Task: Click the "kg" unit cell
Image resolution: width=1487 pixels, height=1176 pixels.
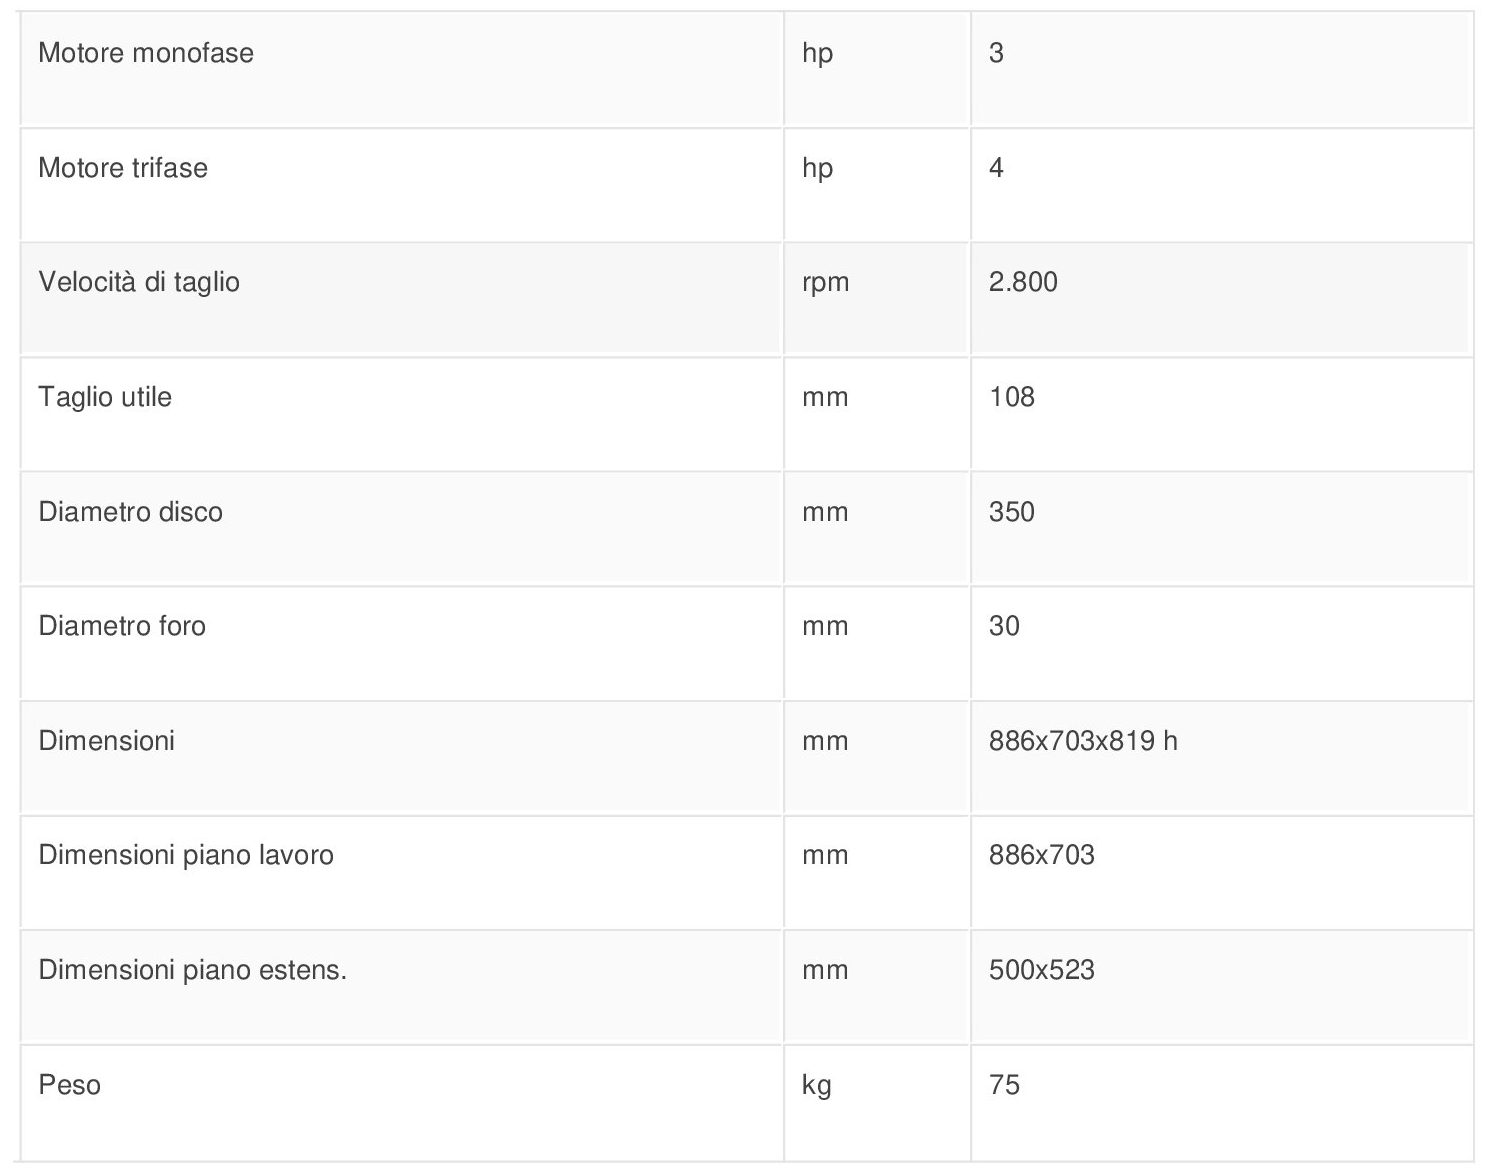Action: pyautogui.click(x=817, y=1085)
